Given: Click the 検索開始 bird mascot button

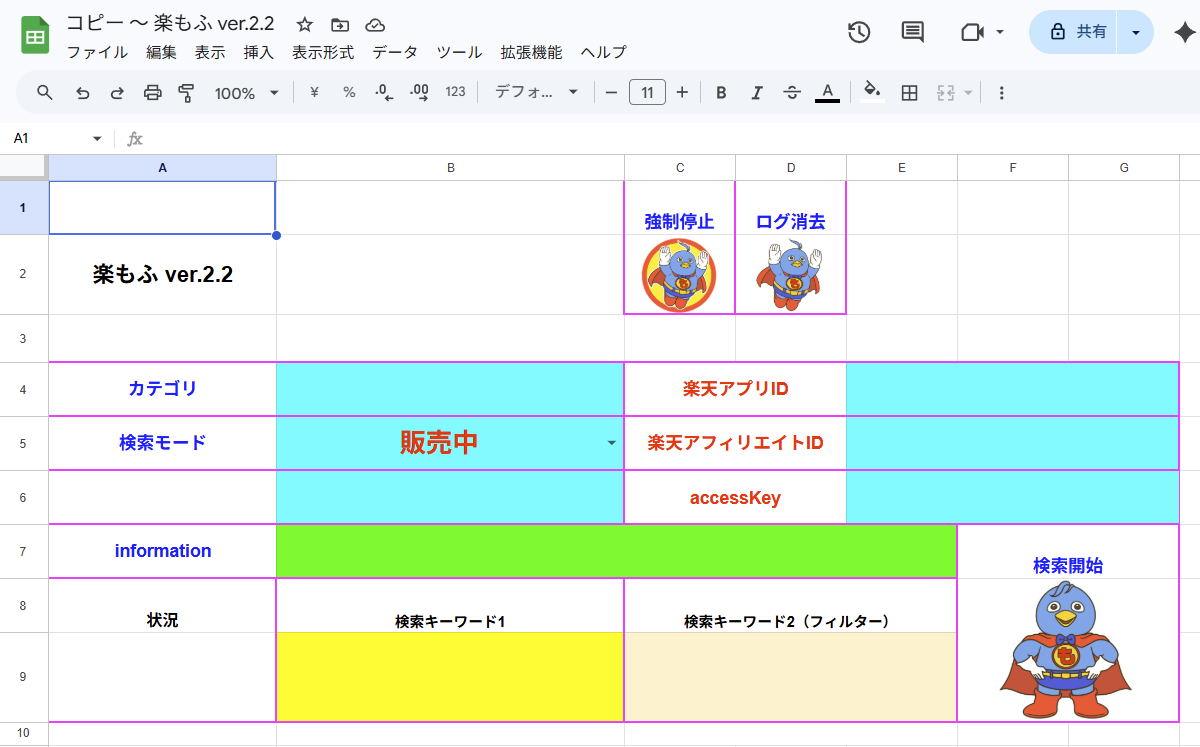Looking at the screenshot, I should pos(1065,650).
